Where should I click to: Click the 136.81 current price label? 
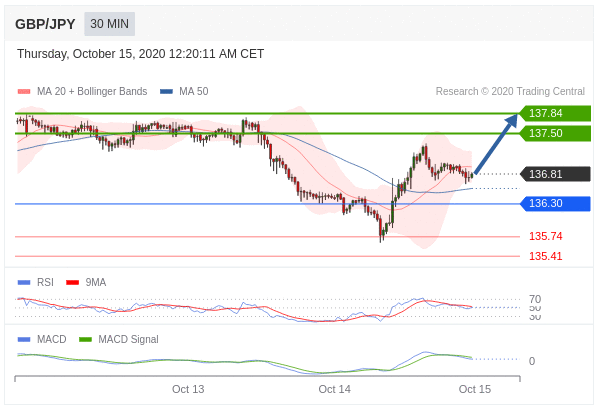pos(555,174)
